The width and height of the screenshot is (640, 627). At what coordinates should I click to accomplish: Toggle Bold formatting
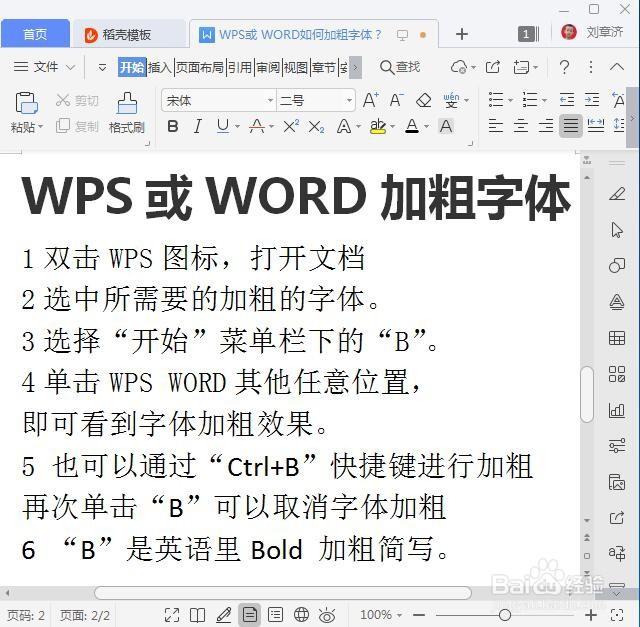click(x=173, y=126)
